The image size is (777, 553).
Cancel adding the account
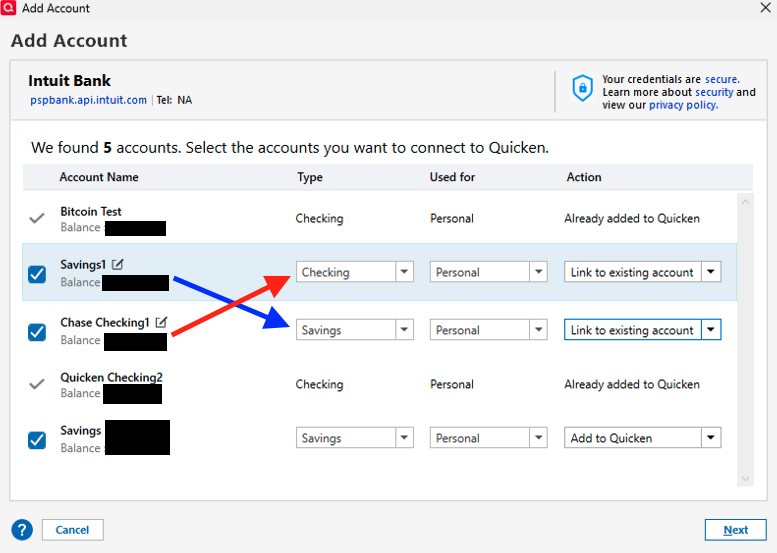72,530
